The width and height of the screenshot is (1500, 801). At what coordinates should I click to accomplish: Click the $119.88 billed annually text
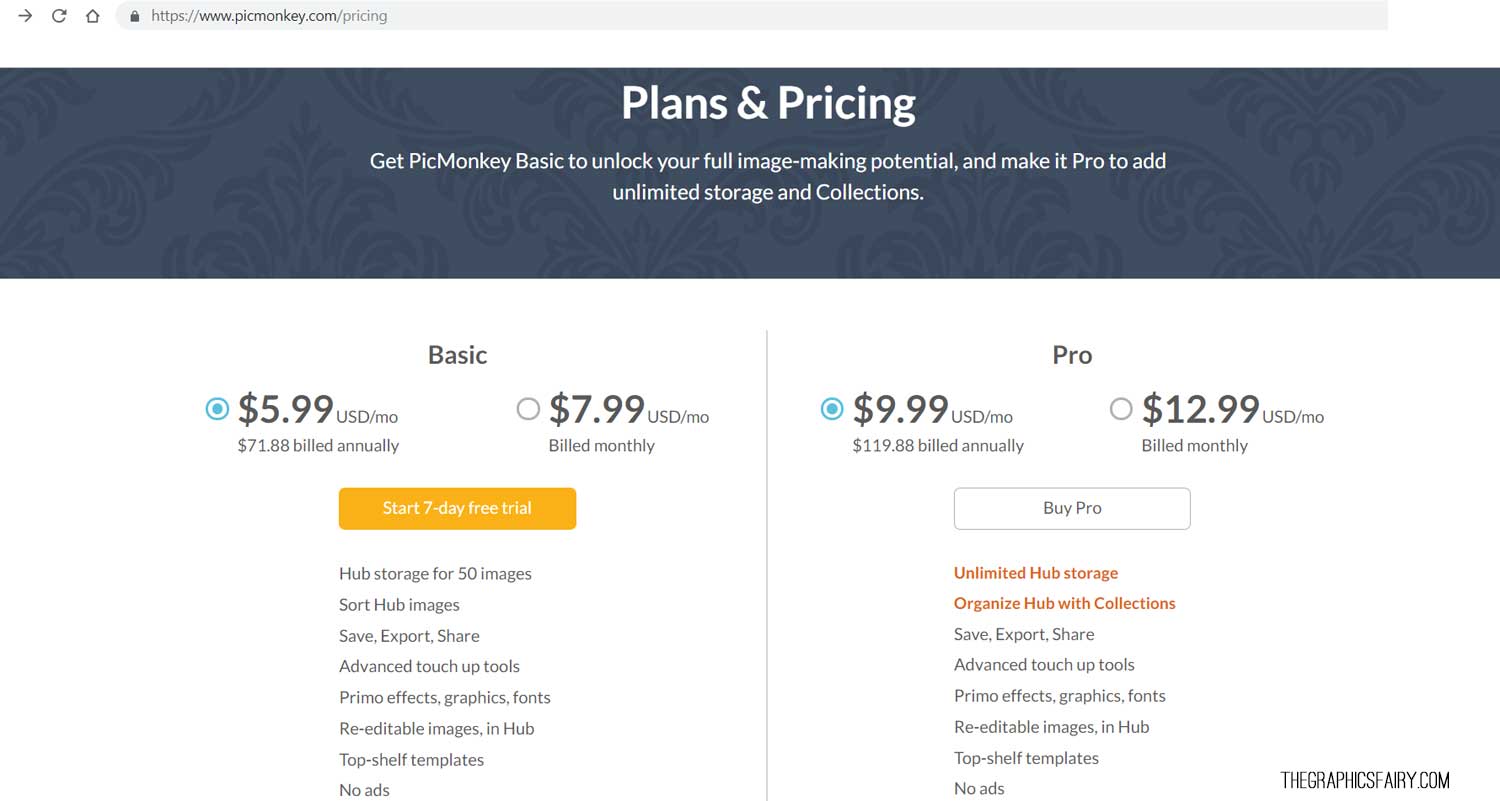[938, 446]
